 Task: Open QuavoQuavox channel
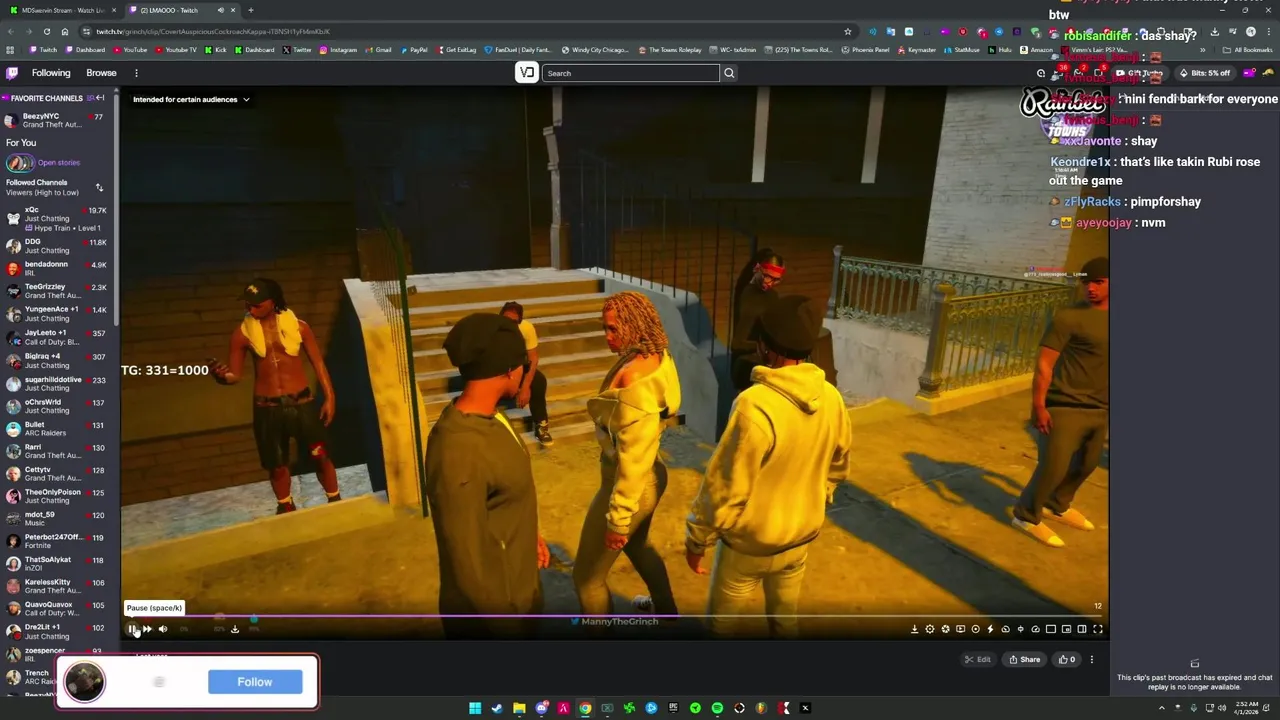click(58, 609)
